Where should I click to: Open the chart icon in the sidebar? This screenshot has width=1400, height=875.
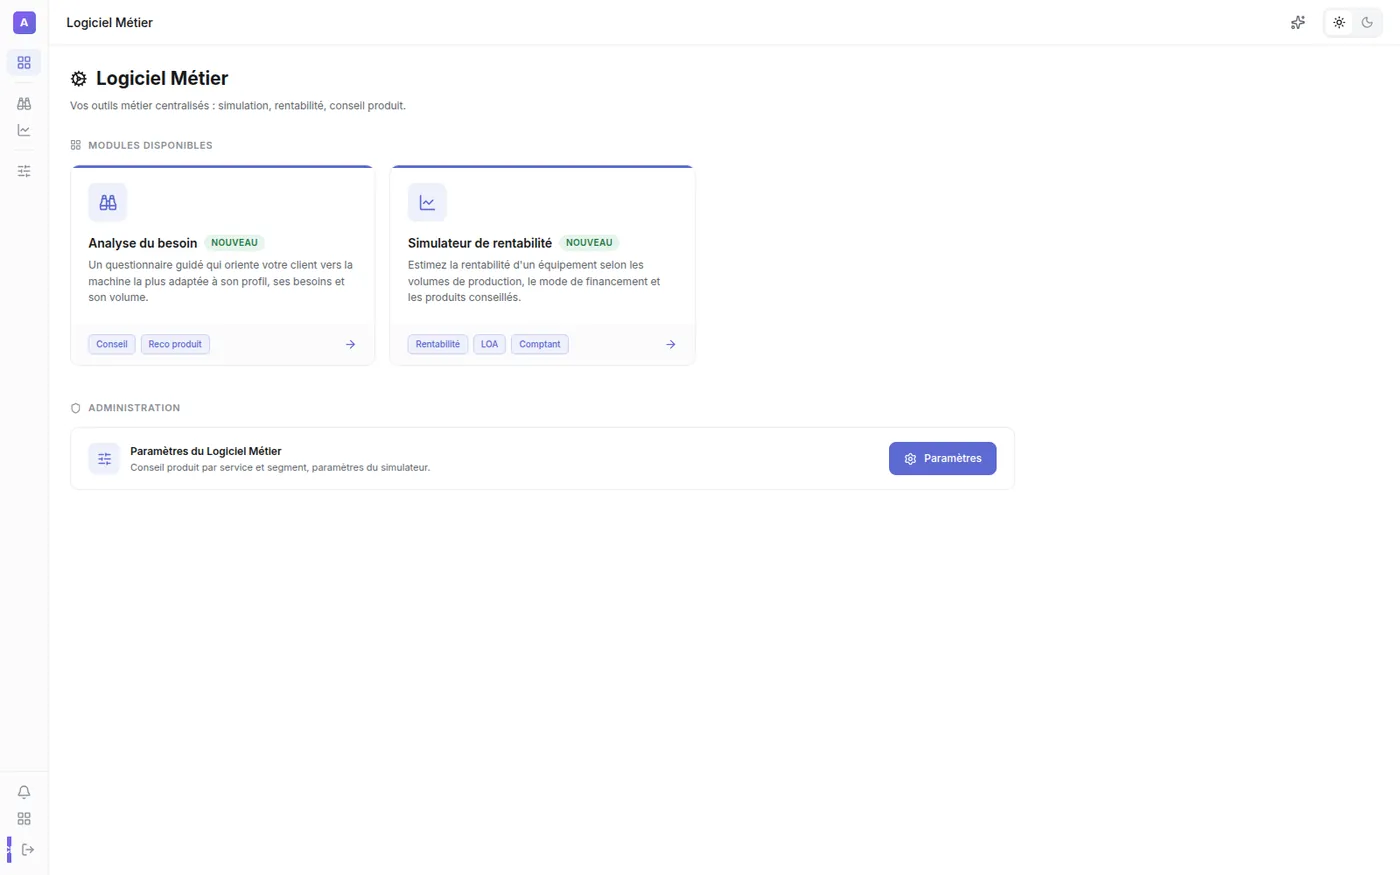(24, 130)
